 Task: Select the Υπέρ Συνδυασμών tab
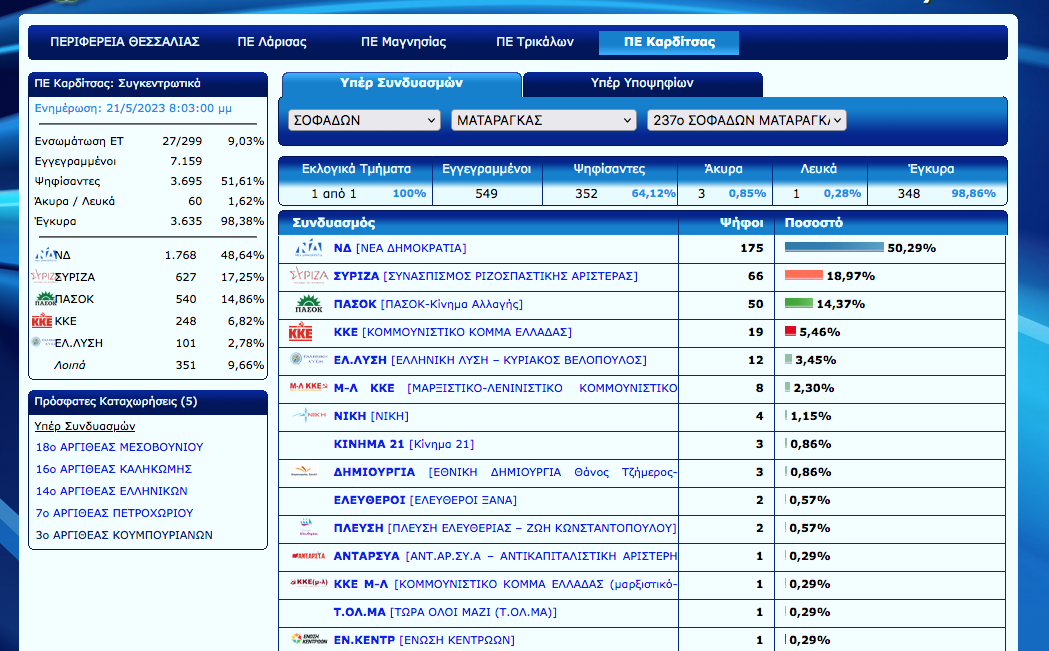(x=401, y=84)
